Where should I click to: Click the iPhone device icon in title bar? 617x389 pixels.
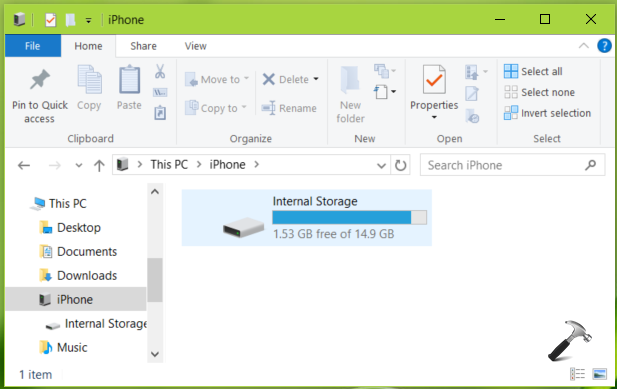(19, 19)
